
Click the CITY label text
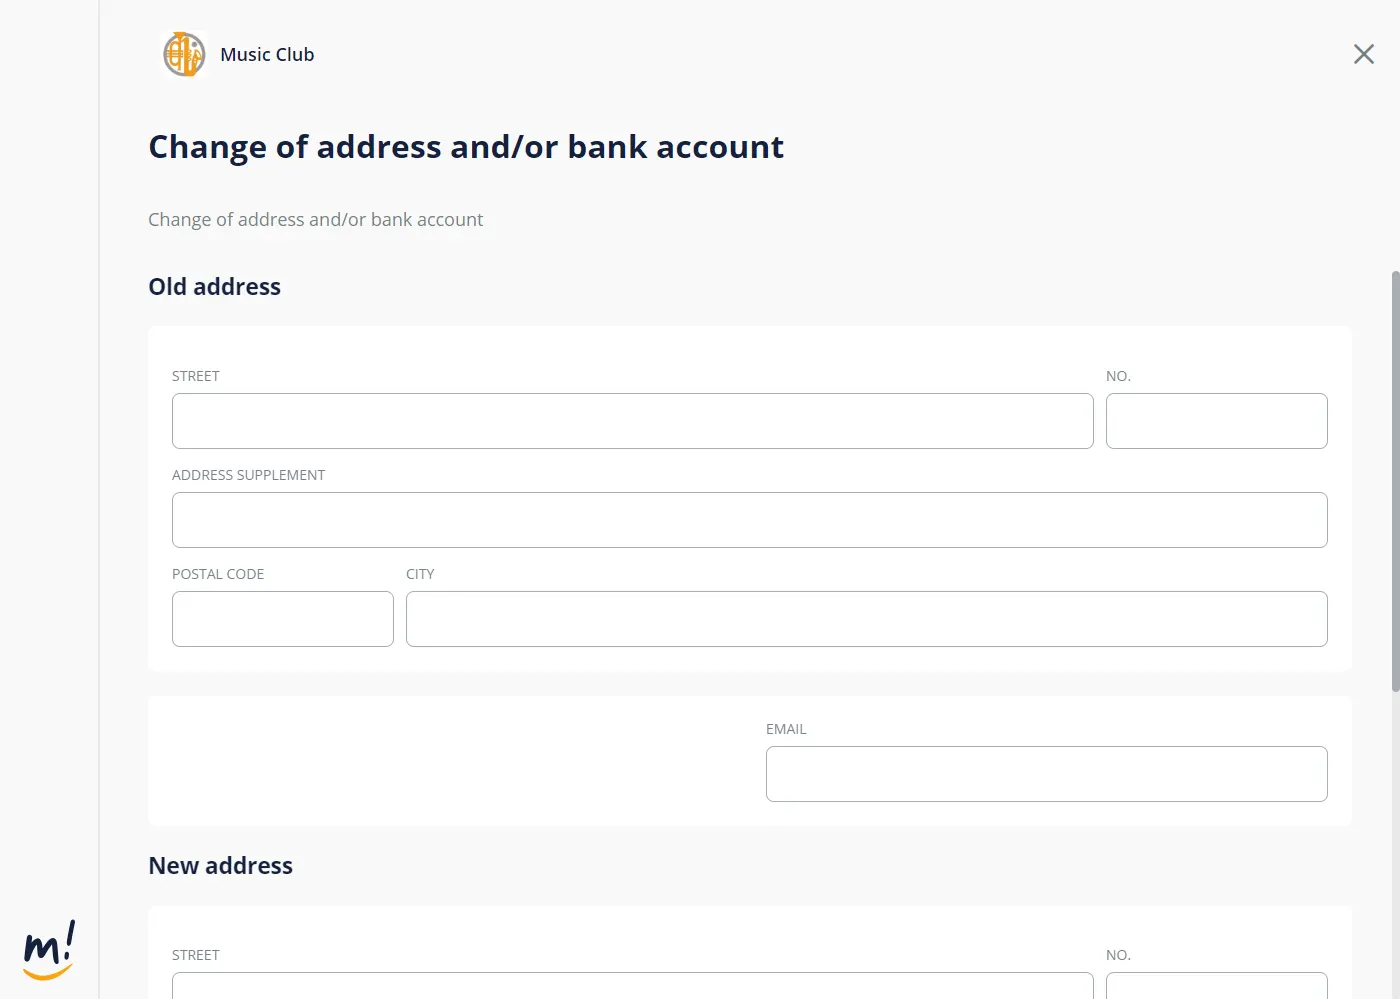[x=420, y=574]
